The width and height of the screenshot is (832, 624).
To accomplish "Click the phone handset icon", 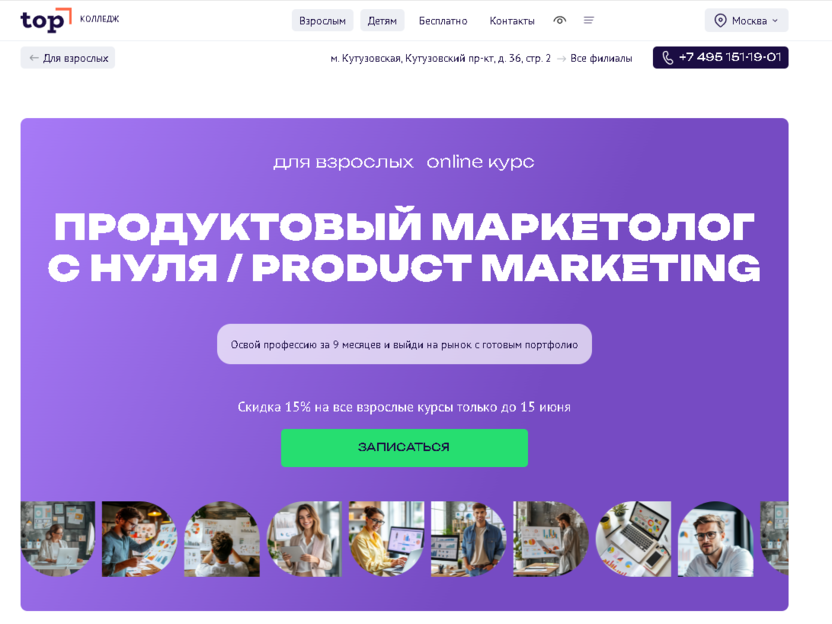I will point(668,58).
